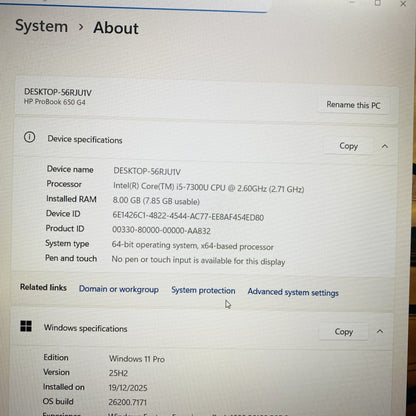
Task: Select the OS build 26200.7171 value
Action: 127,402
